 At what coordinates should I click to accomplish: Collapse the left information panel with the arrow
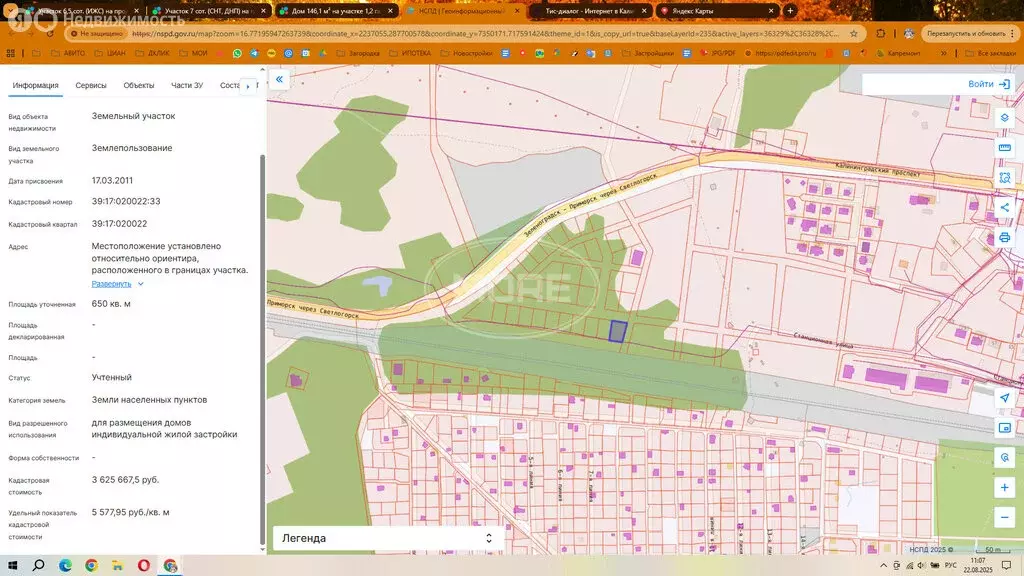coord(279,79)
